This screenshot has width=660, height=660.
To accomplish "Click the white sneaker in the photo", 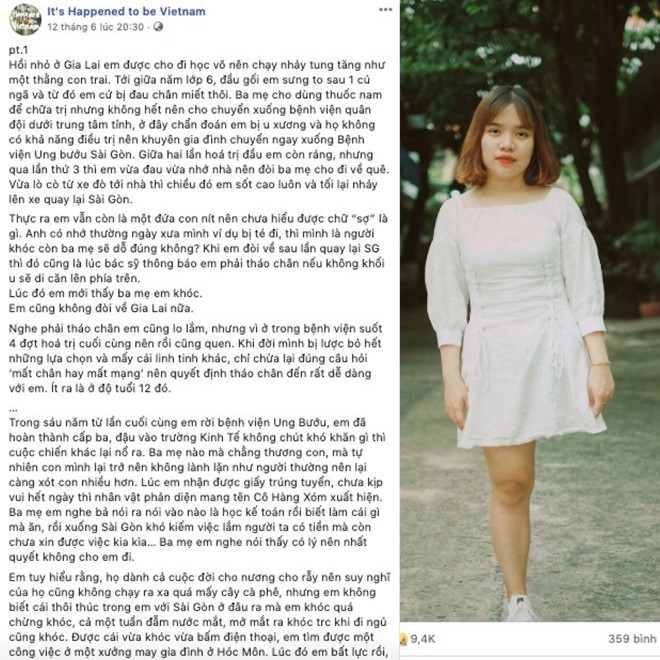I will [520, 608].
